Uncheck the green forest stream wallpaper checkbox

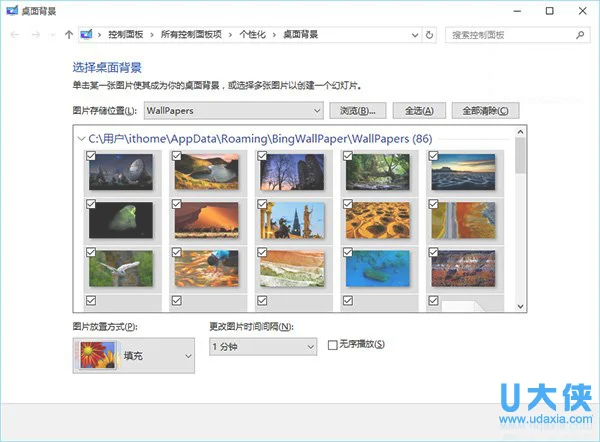coord(347,156)
